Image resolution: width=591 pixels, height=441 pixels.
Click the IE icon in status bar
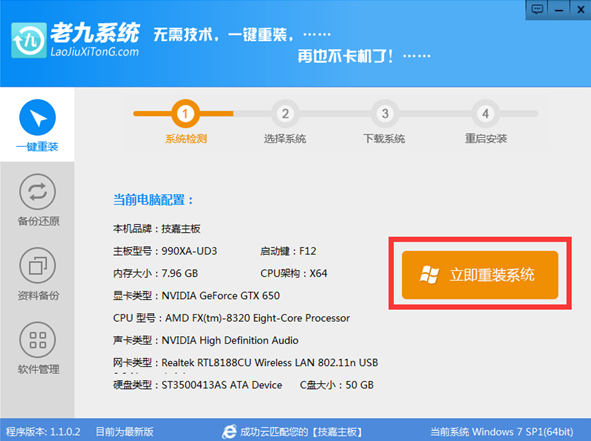[x=229, y=432]
